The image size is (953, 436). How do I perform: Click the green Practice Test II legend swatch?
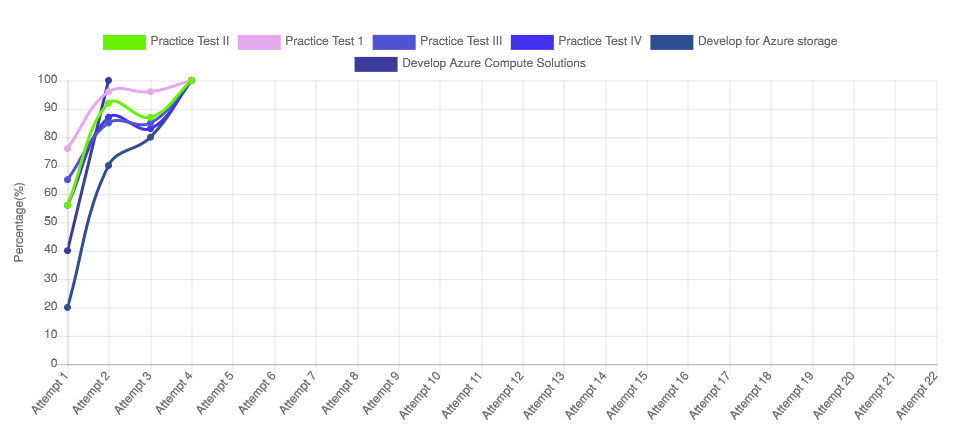pos(124,42)
